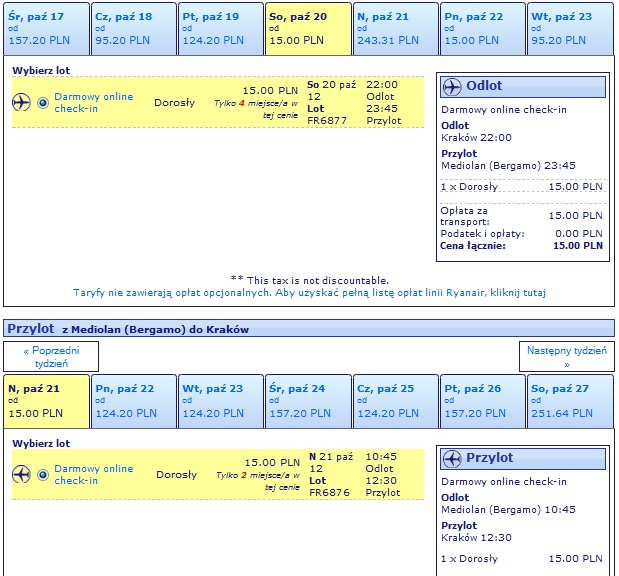Viewport: 619px width, 576px height.
Task: Select the radio button for flight FR6876
Action: pyautogui.click(x=43, y=475)
